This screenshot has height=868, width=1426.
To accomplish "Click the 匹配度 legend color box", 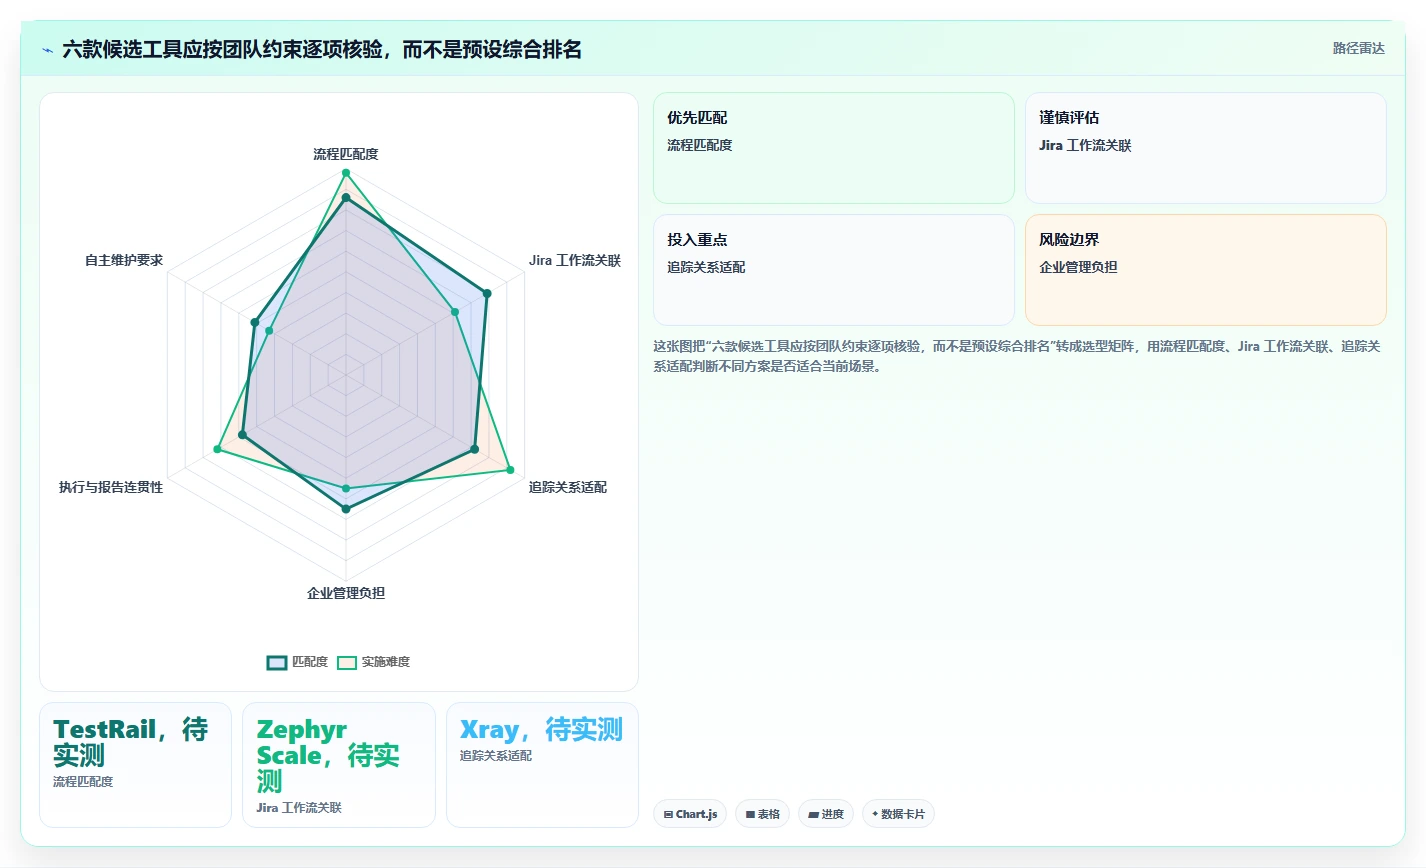I will 277,662.
